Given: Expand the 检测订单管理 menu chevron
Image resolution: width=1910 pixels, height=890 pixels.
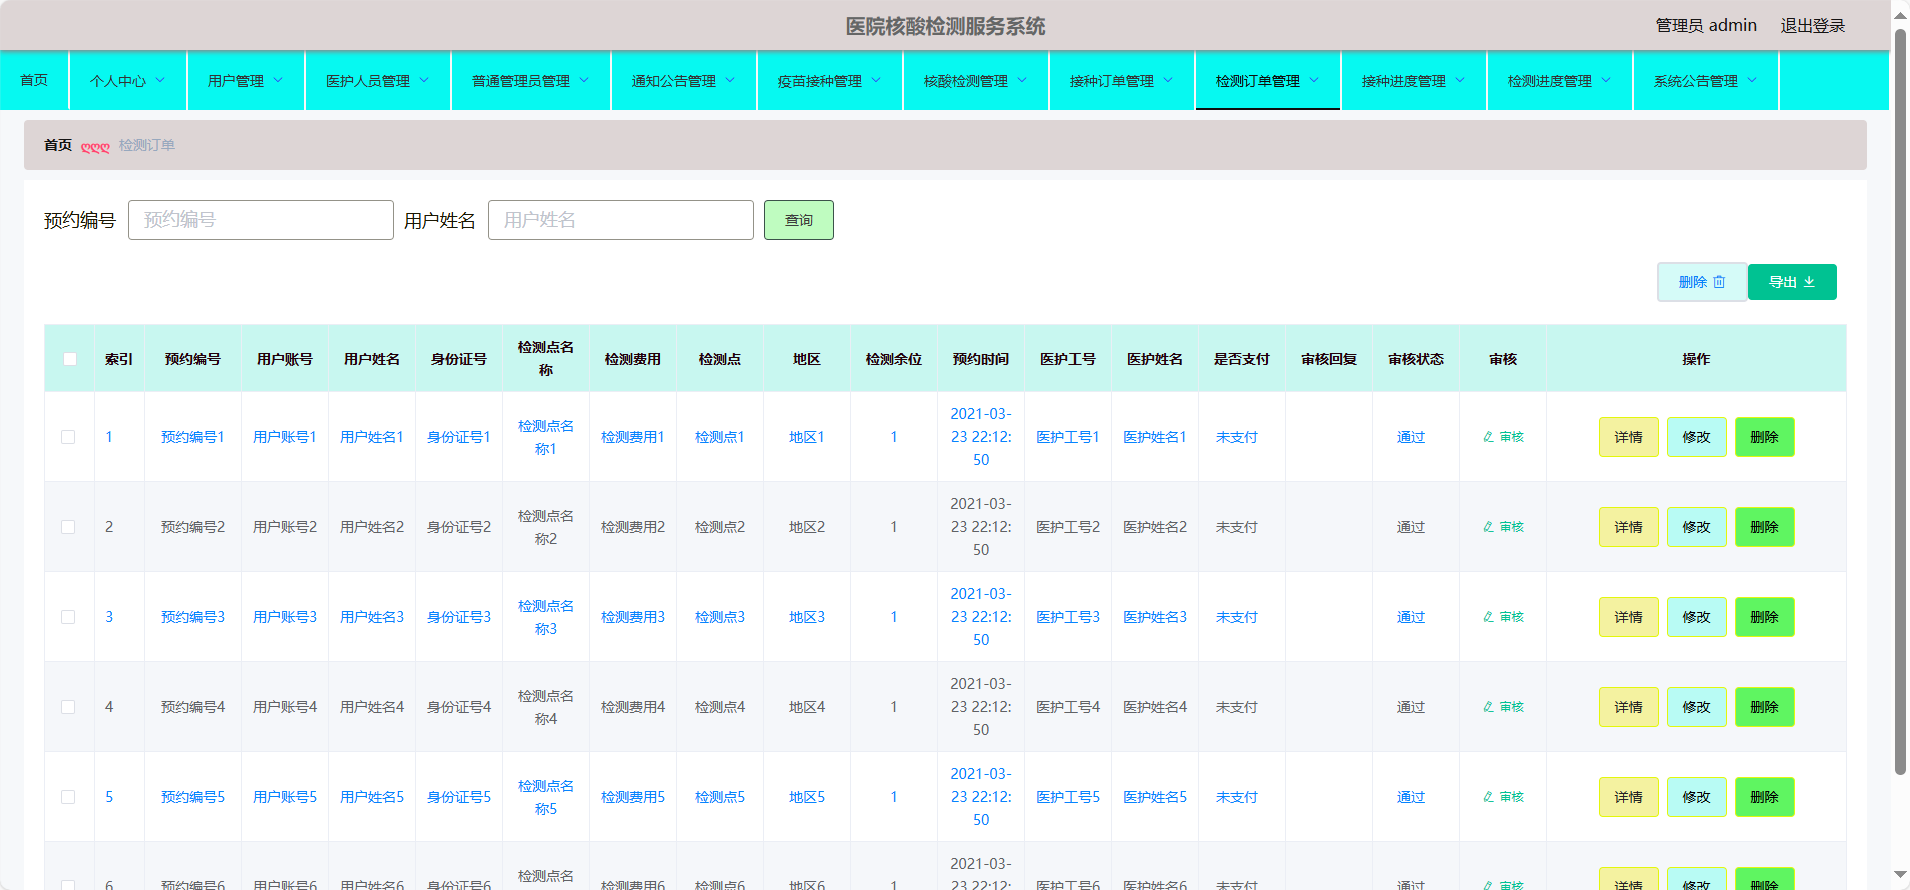Looking at the screenshot, I should pos(1314,81).
